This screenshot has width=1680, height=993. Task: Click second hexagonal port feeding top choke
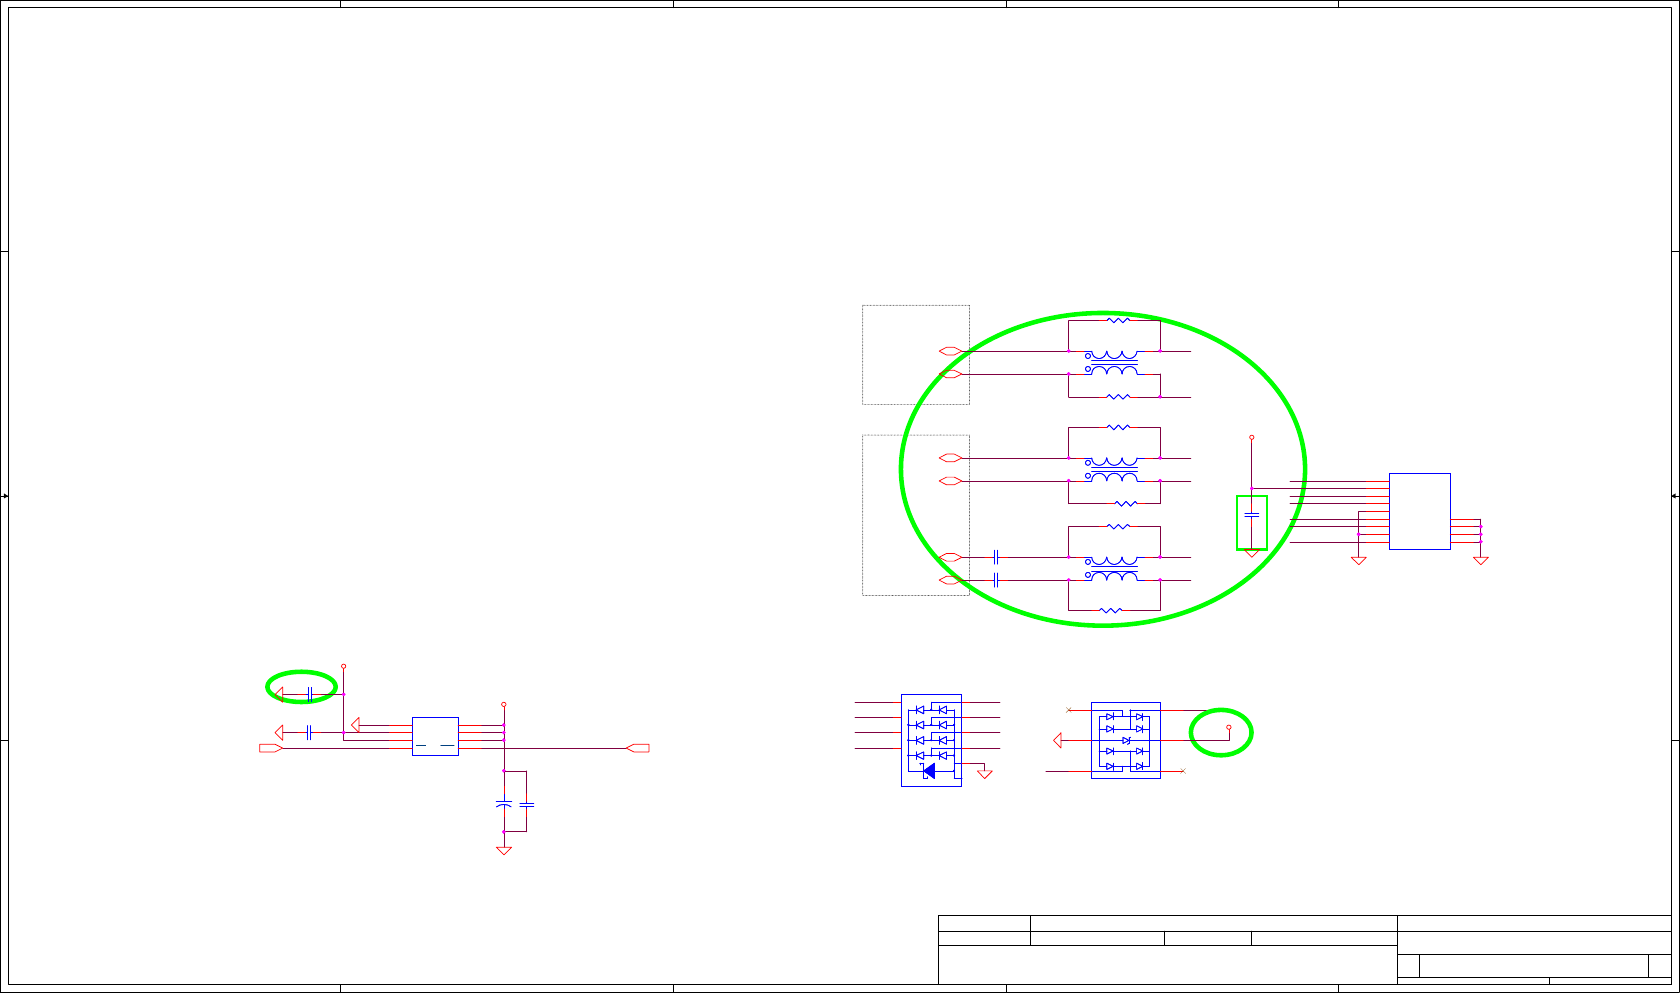[x=951, y=374]
